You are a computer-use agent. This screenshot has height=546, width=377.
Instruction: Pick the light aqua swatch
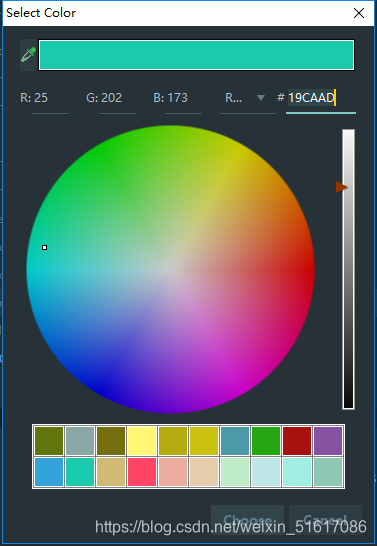coord(297,471)
